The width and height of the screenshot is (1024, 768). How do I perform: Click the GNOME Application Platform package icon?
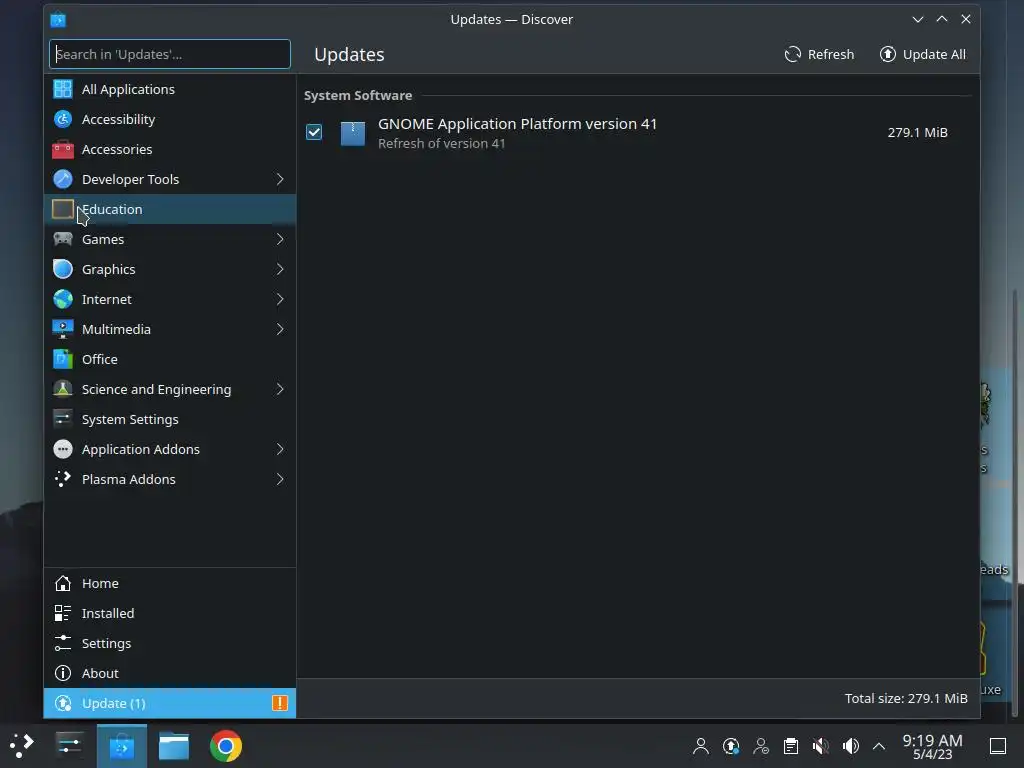pos(353,133)
